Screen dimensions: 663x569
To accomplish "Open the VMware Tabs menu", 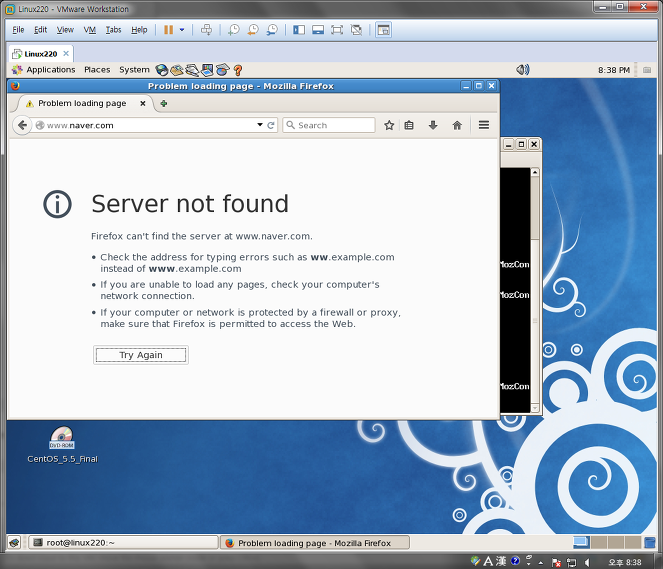I will coord(113,30).
